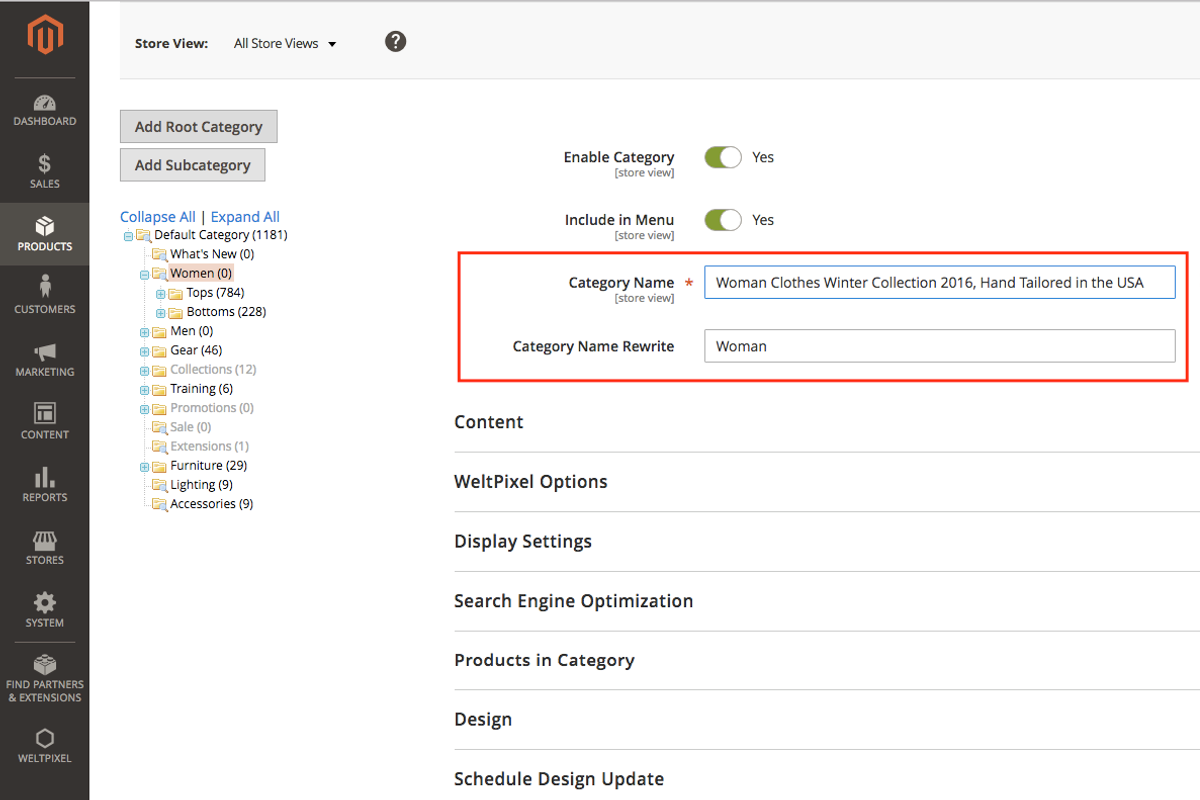The width and height of the screenshot is (1200, 800).
Task: Select Tops (784) category label
Action: 215,293
